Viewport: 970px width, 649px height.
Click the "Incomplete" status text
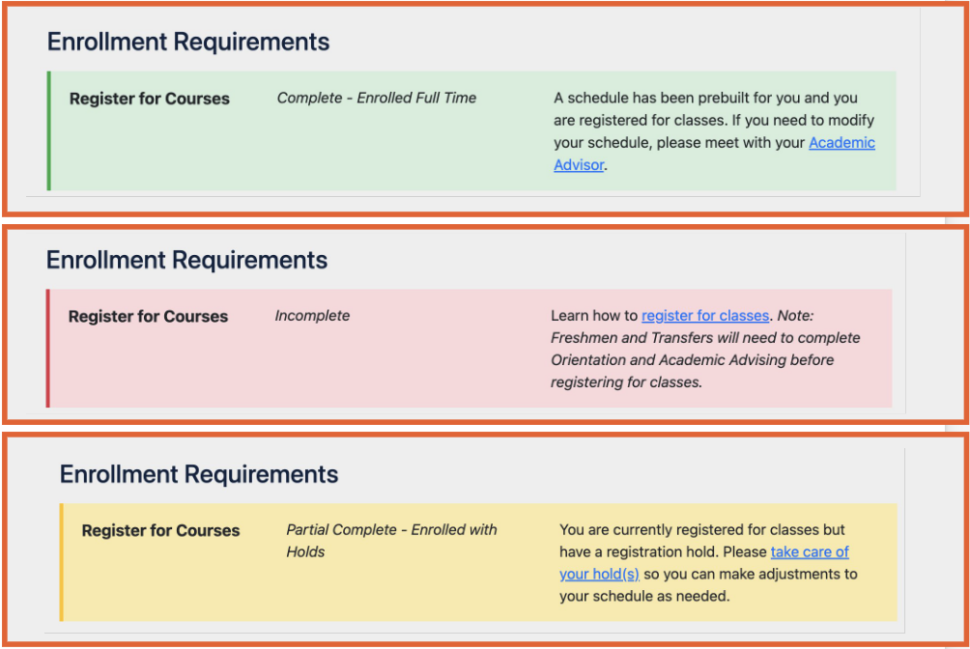pyautogui.click(x=312, y=316)
